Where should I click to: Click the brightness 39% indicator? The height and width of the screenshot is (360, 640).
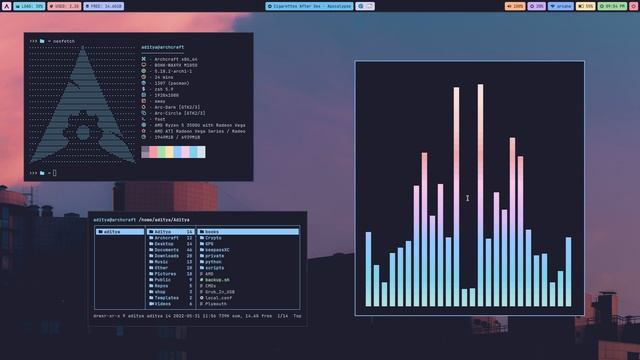[537, 6]
